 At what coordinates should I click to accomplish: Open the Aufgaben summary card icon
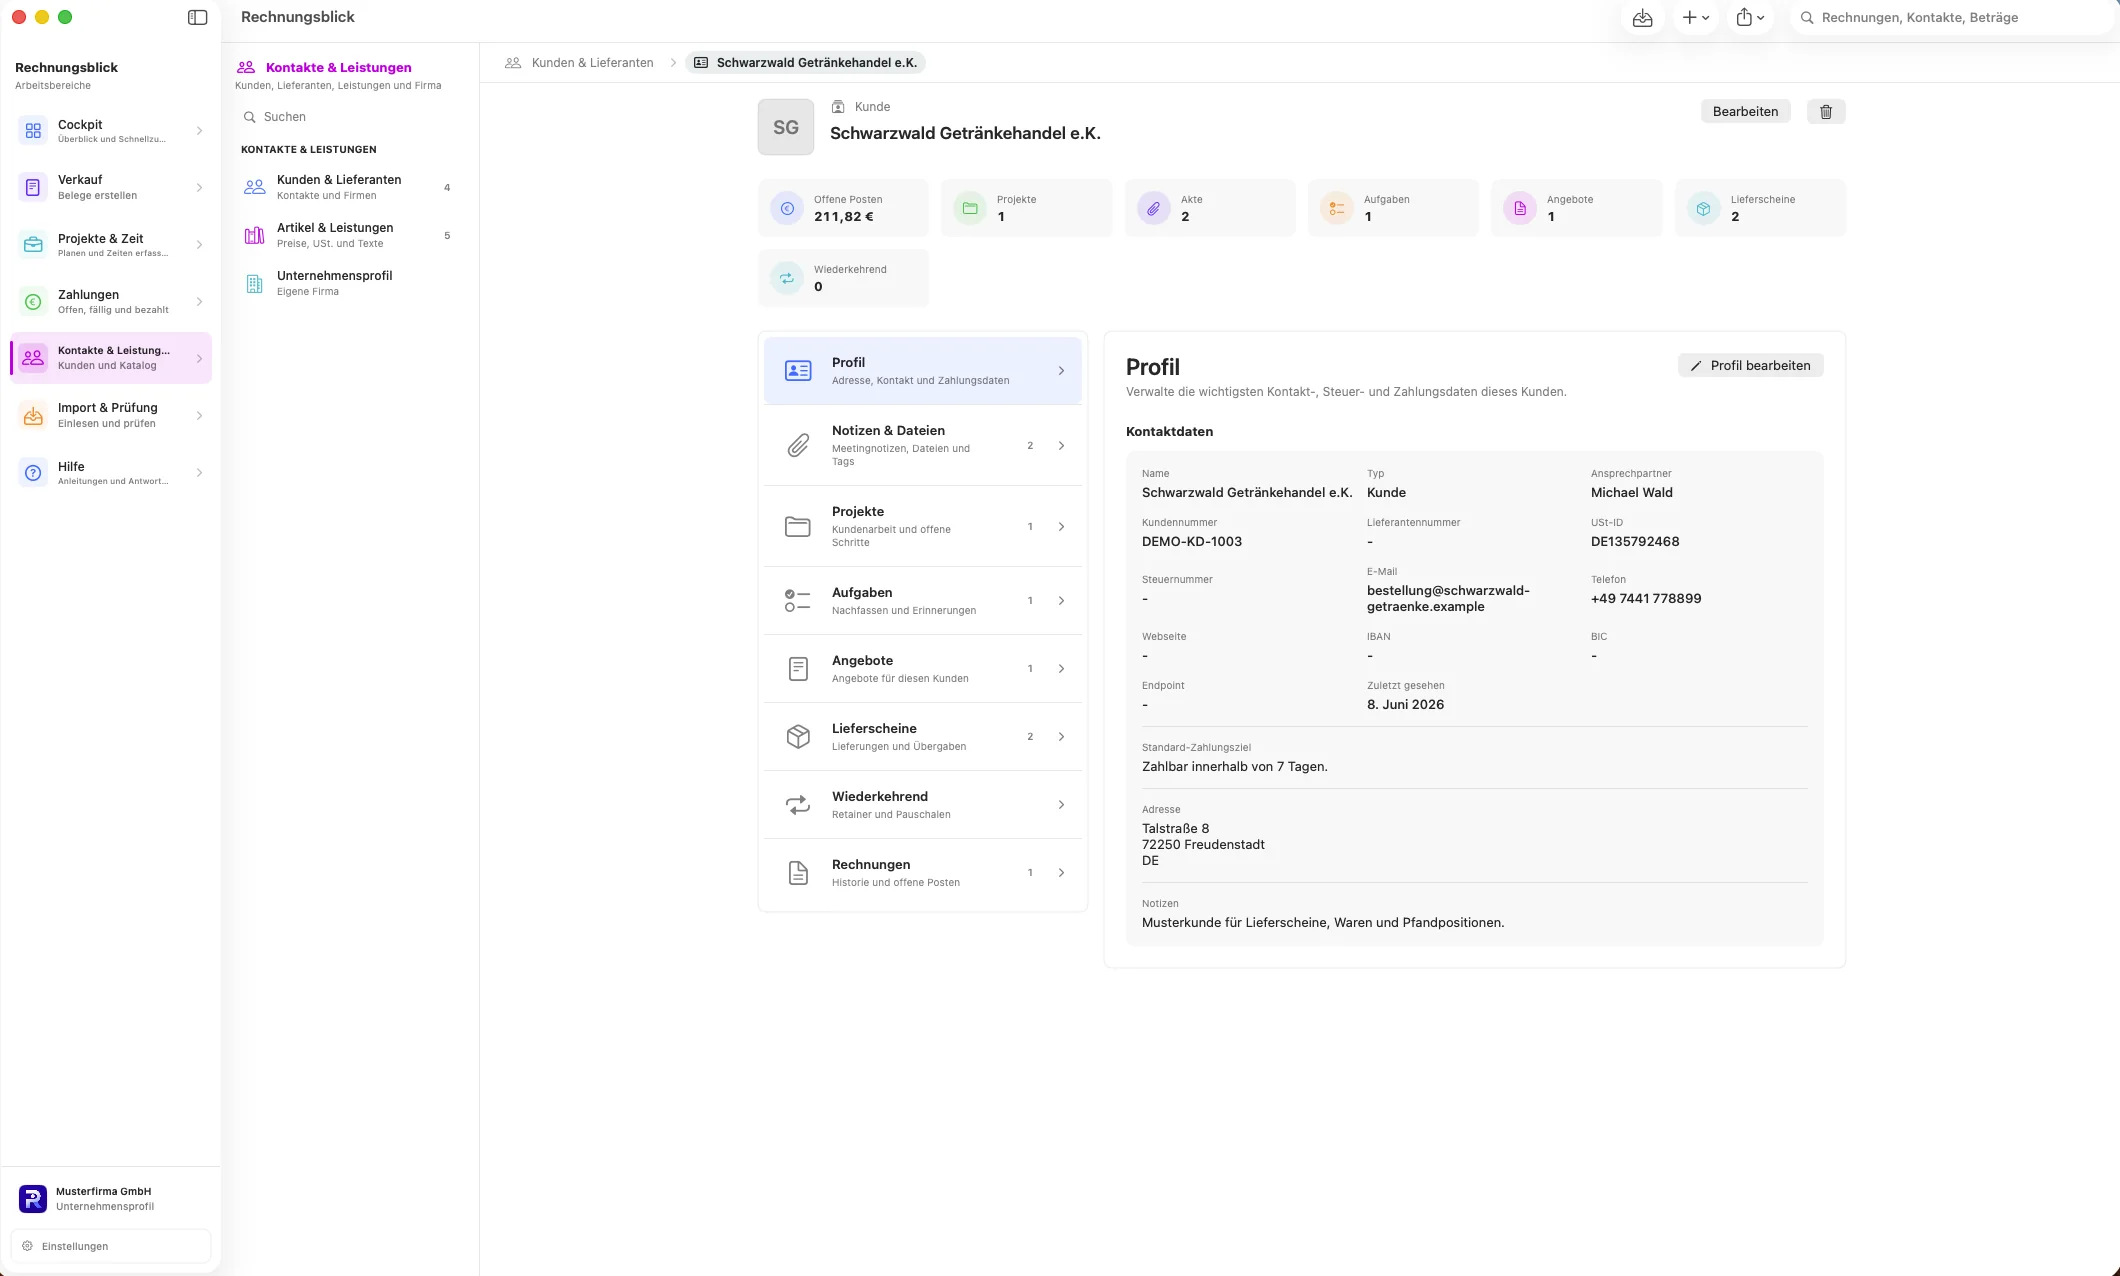[x=1337, y=208]
